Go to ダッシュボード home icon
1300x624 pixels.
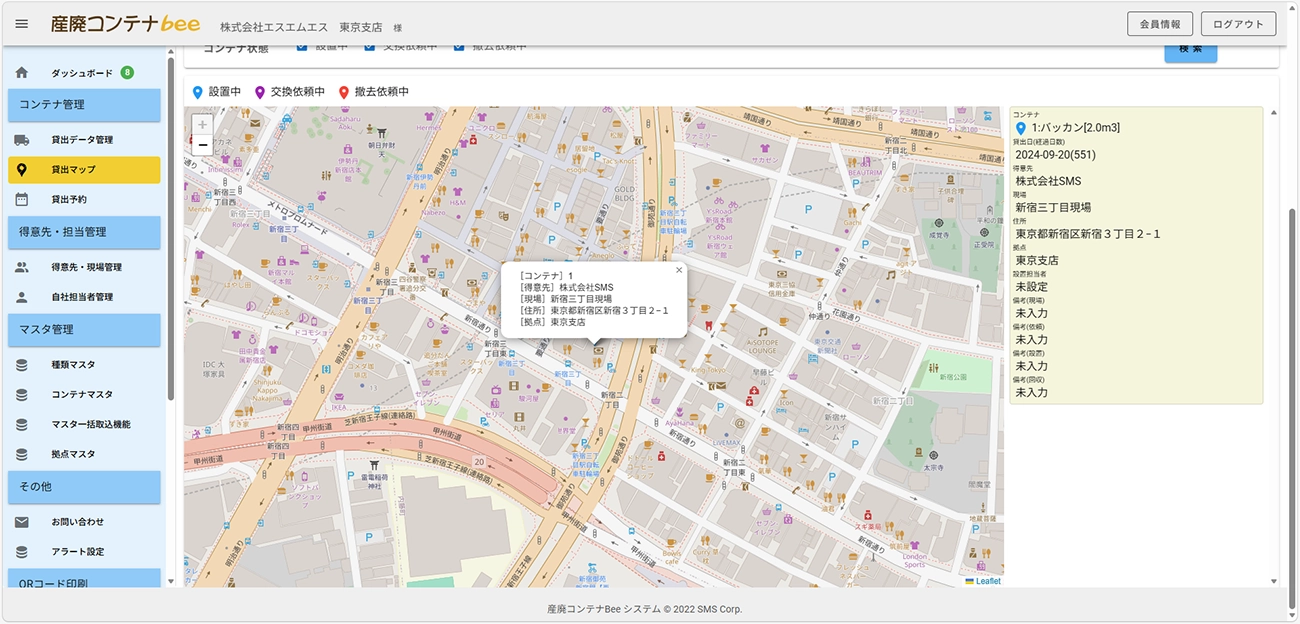22,73
